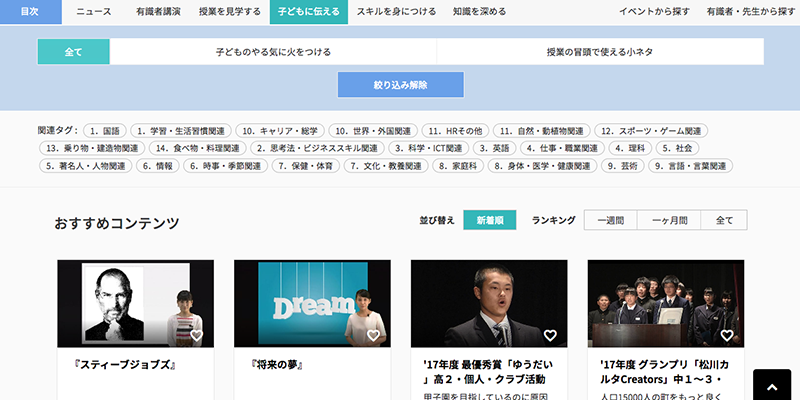Favorite the 将来の夢 video with heart

point(373,336)
